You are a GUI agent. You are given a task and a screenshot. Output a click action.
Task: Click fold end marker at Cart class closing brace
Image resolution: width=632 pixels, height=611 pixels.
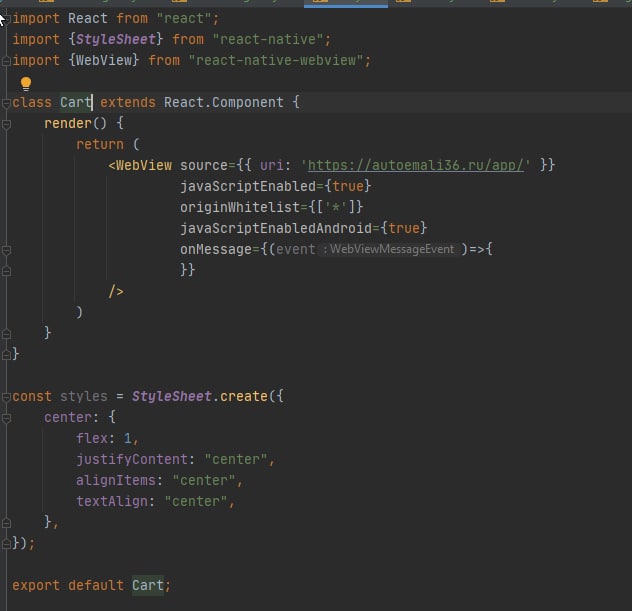click(6, 354)
